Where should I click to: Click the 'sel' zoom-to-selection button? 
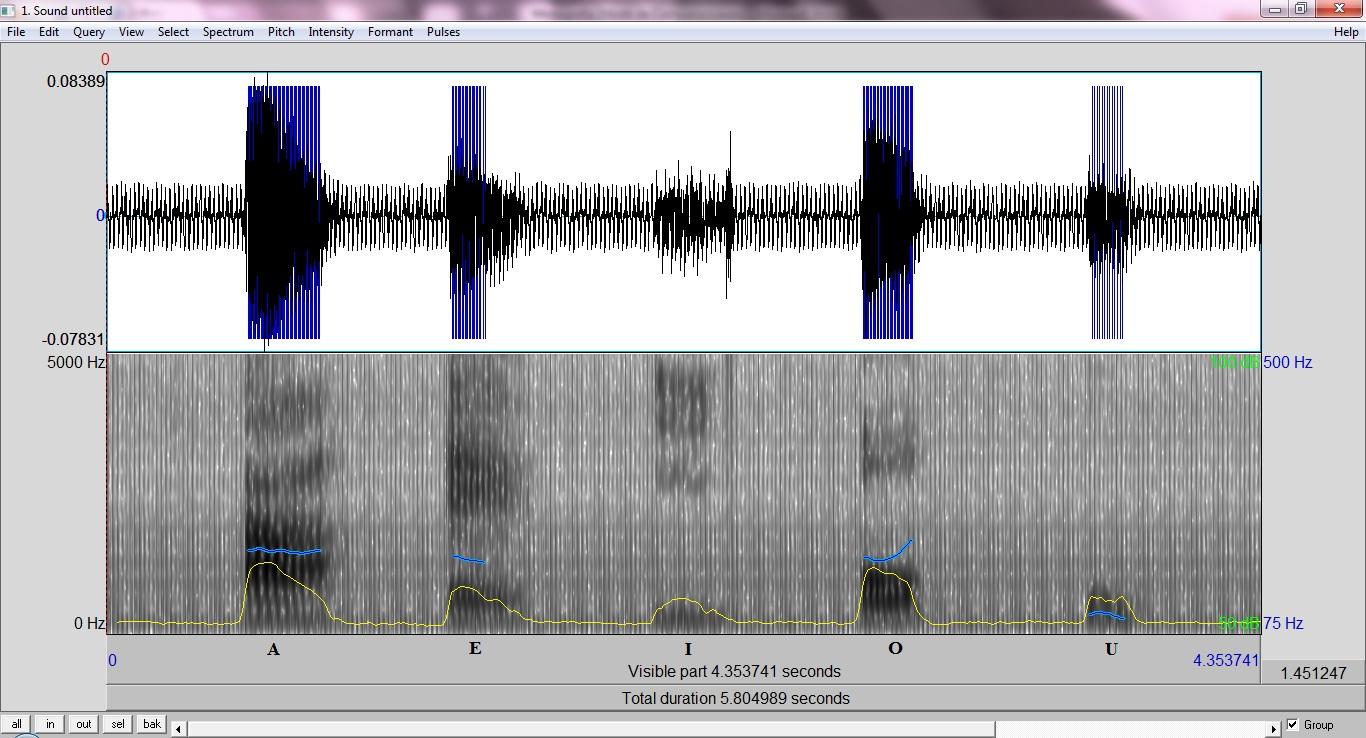118,724
